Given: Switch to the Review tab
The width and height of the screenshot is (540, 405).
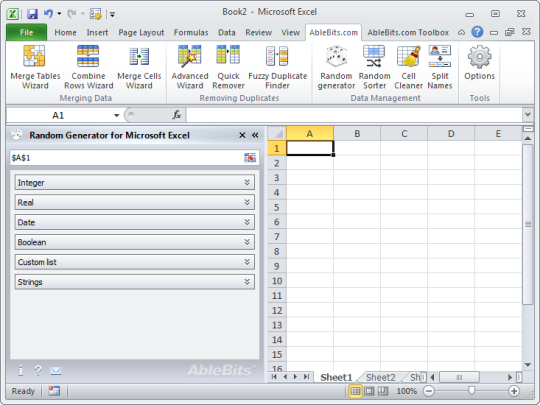Looking at the screenshot, I should [258, 32].
